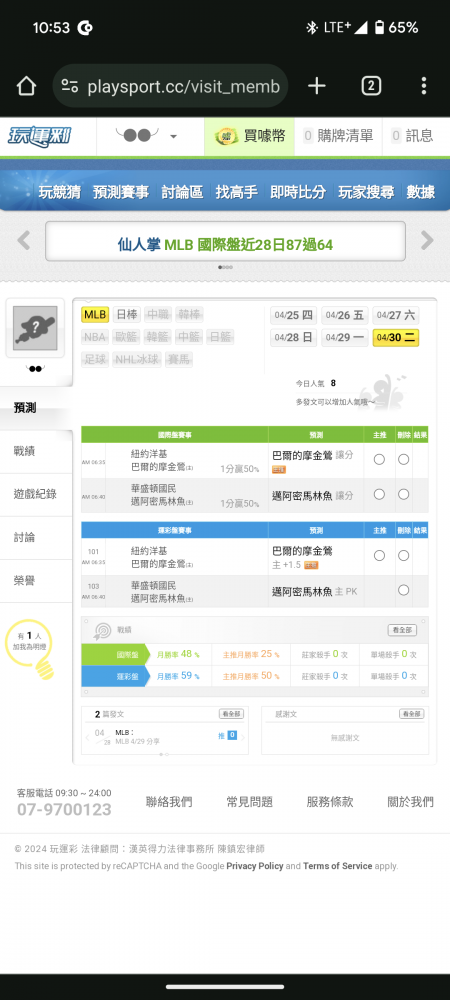Screen dimensions: 450x1000
Task: Click the member avatar thumbnail
Action: [x=35, y=328]
